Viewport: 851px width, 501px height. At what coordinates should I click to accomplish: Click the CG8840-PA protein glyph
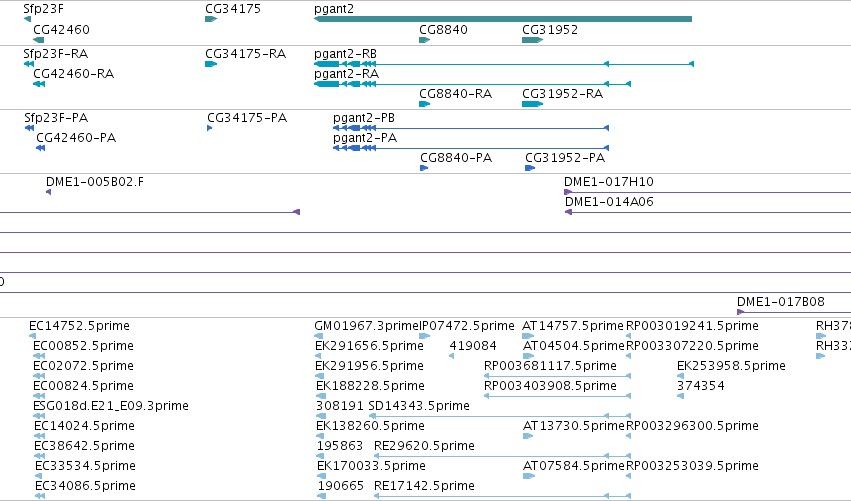(424, 168)
